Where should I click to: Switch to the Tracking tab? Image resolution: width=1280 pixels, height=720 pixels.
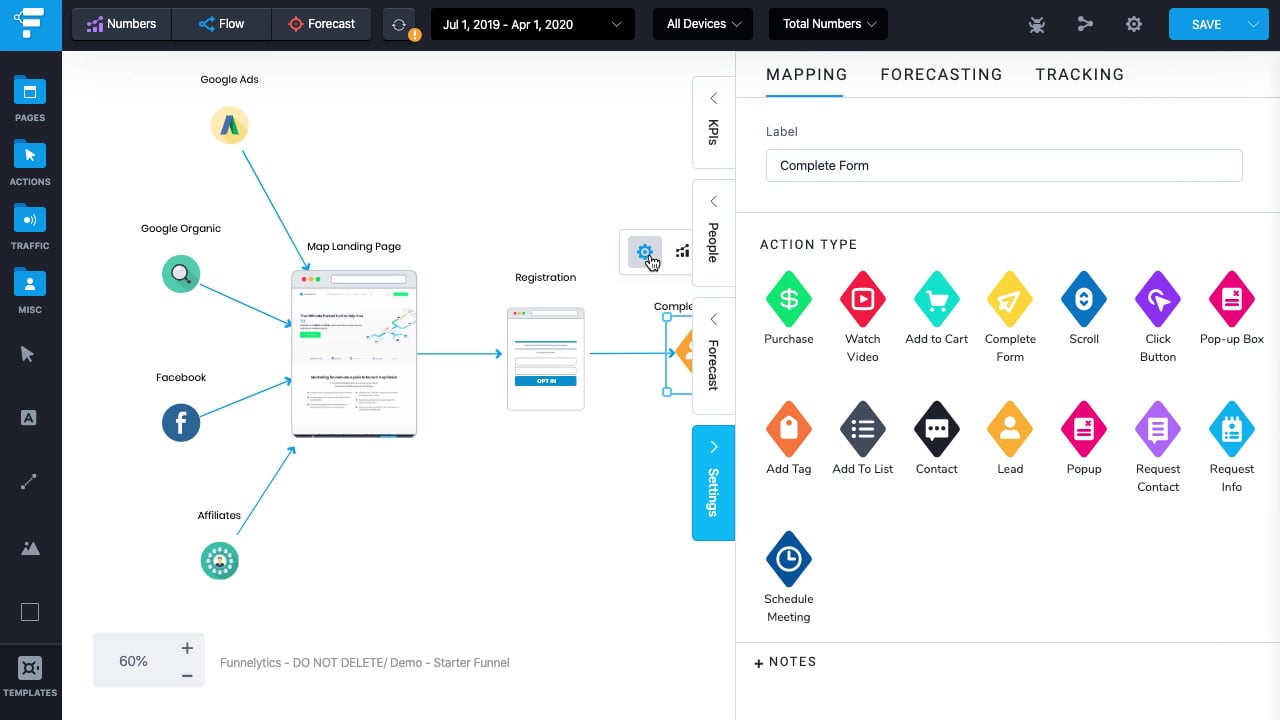click(1080, 74)
